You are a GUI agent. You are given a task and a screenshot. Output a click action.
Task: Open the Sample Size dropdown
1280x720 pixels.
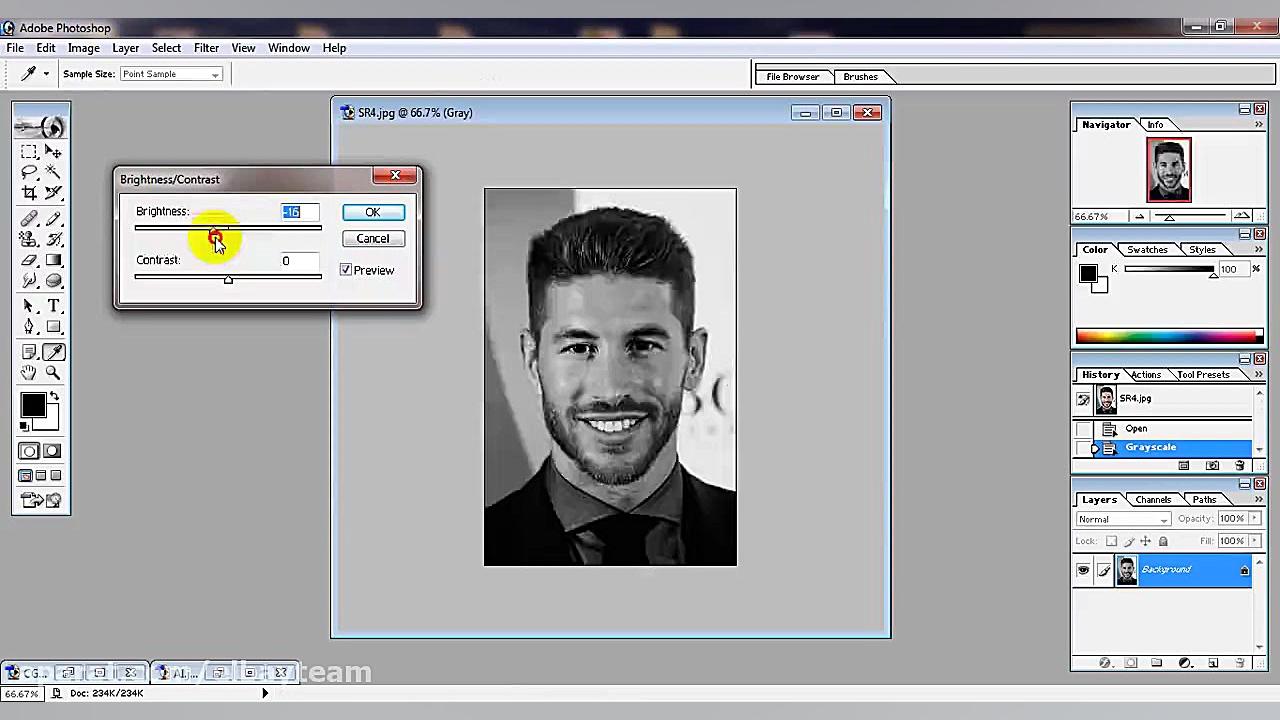click(171, 74)
